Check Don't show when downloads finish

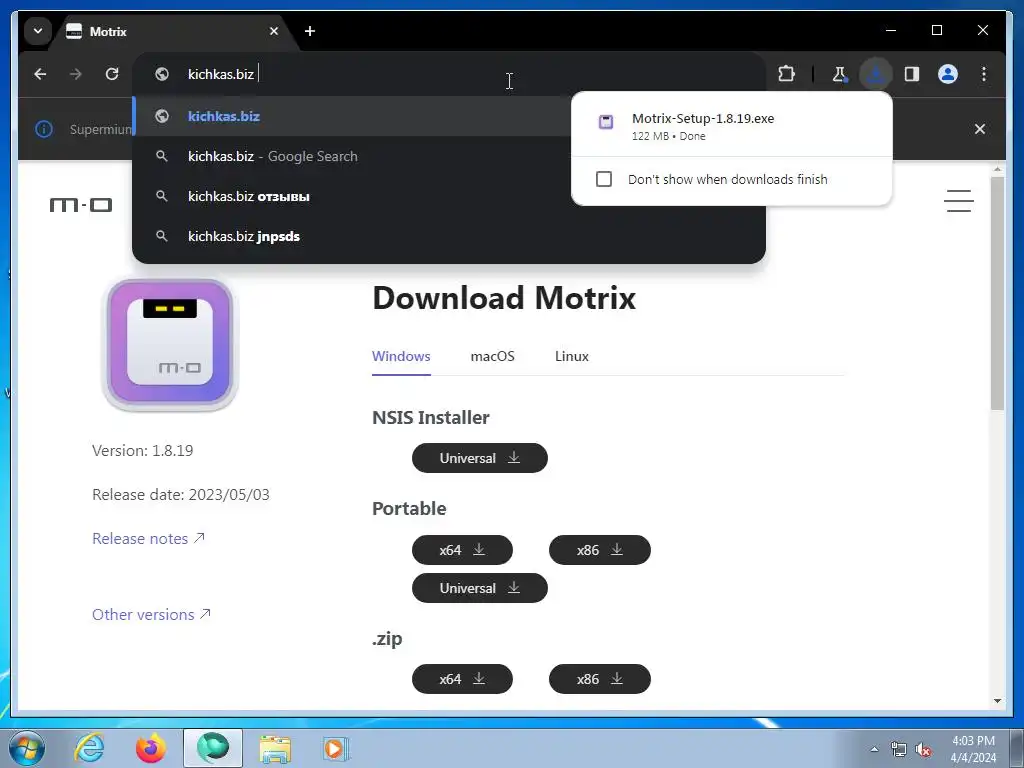click(x=603, y=179)
